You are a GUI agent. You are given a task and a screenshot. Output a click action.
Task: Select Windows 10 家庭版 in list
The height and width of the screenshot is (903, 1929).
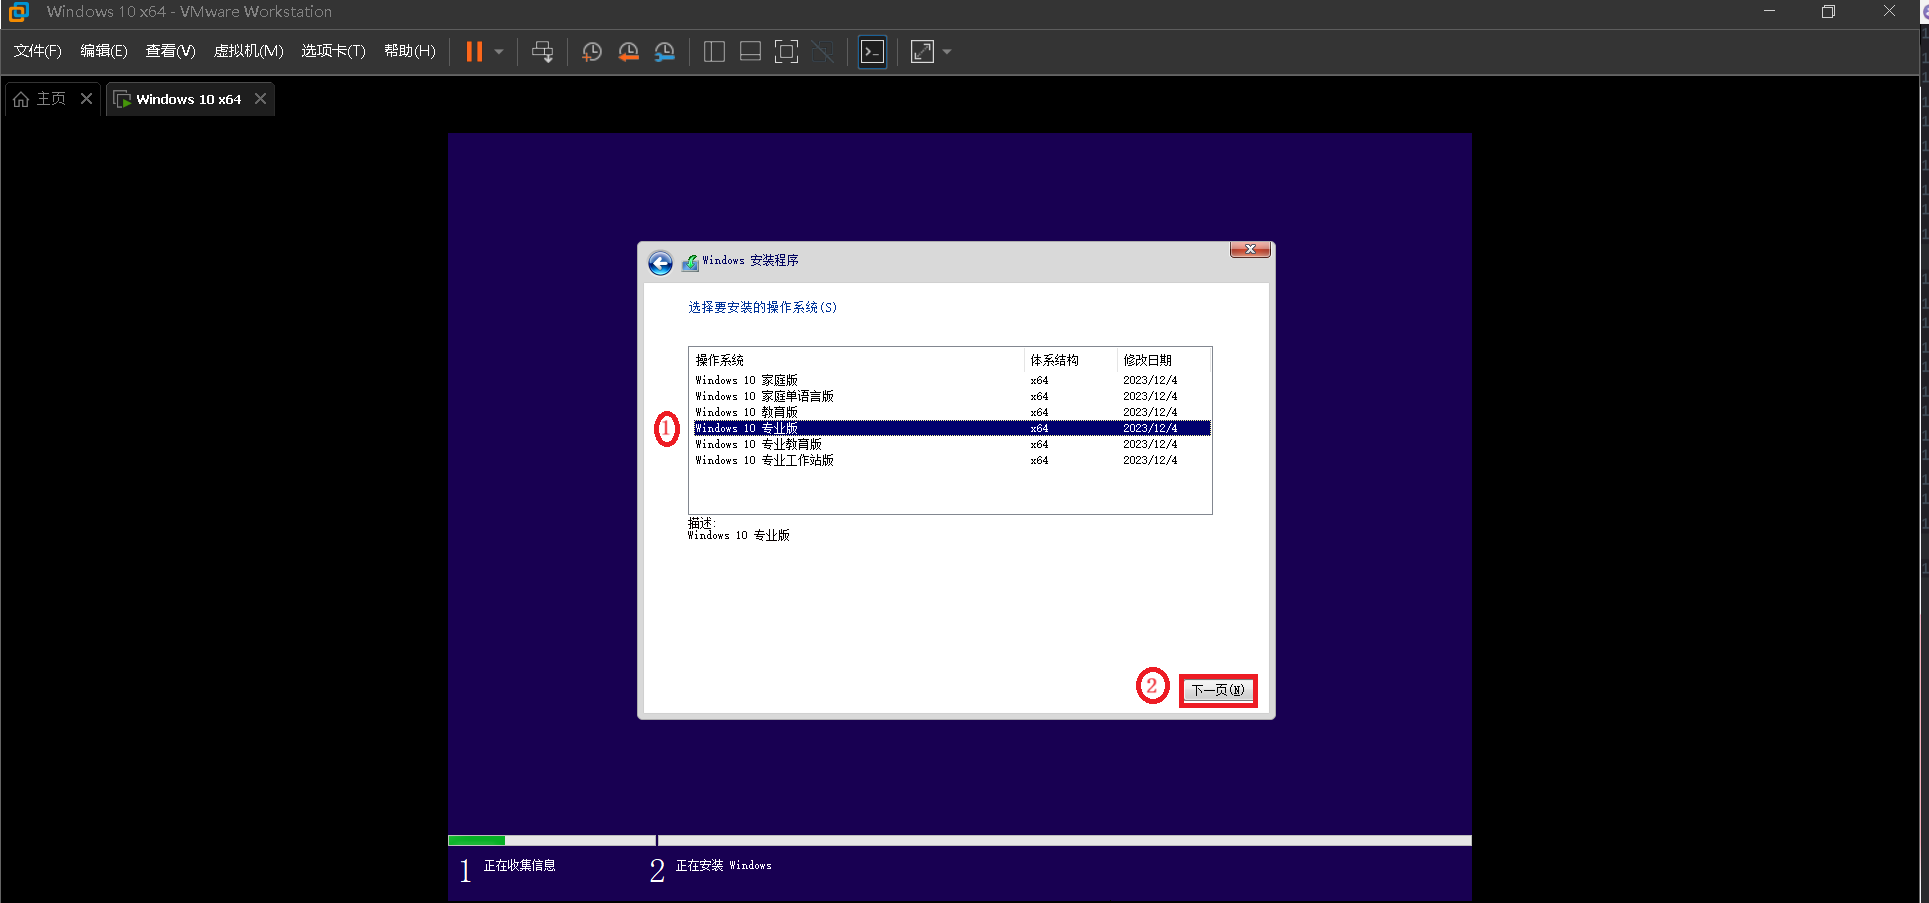coord(746,380)
